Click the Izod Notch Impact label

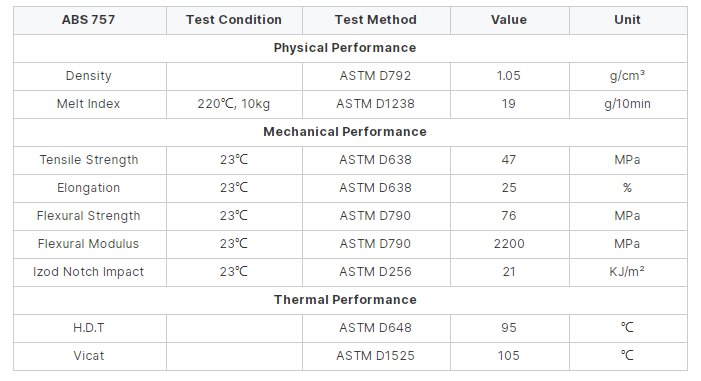89,272
